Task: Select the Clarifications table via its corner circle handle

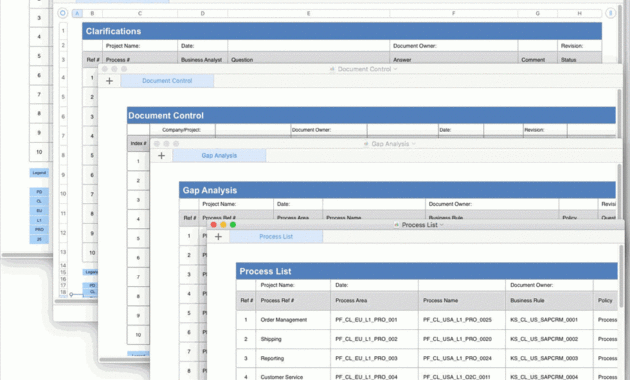Action: tap(63, 13)
